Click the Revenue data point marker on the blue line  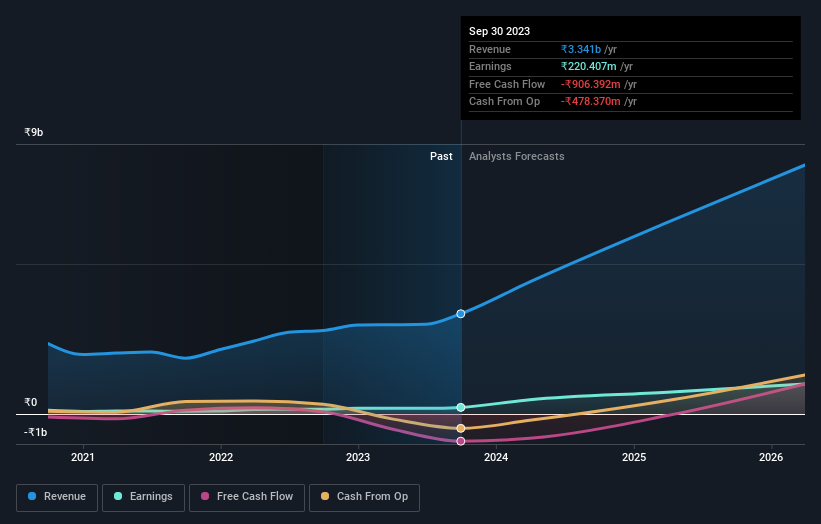tap(461, 314)
